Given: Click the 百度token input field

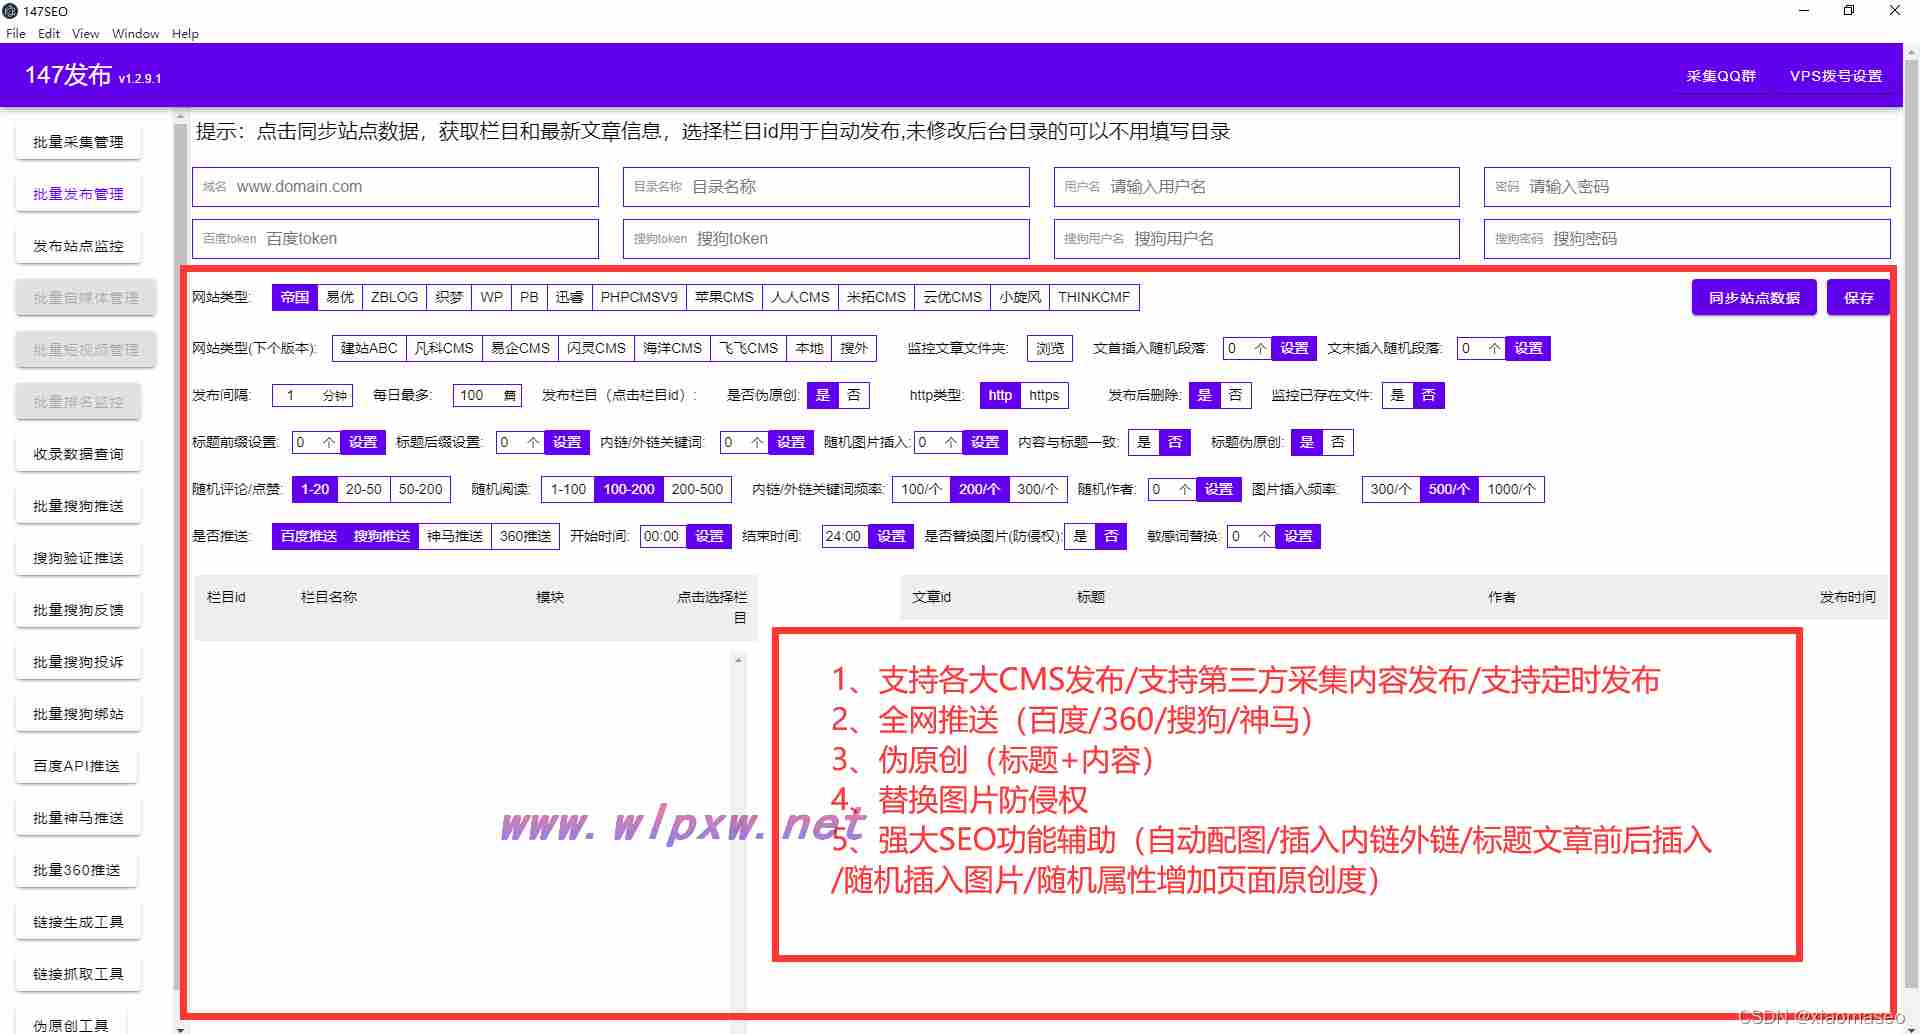Looking at the screenshot, I should click(x=395, y=239).
